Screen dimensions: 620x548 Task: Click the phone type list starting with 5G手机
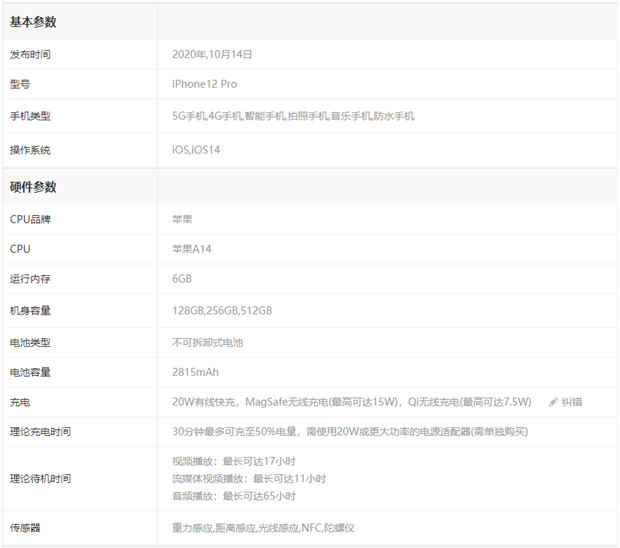click(x=293, y=116)
